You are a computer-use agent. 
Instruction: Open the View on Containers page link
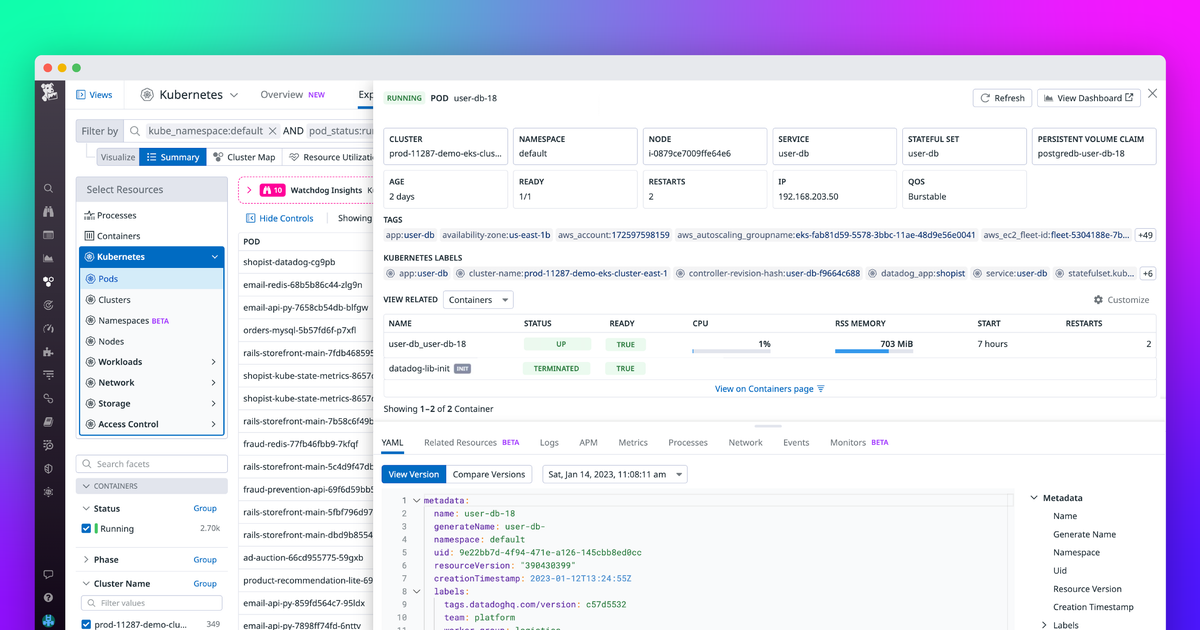point(770,388)
